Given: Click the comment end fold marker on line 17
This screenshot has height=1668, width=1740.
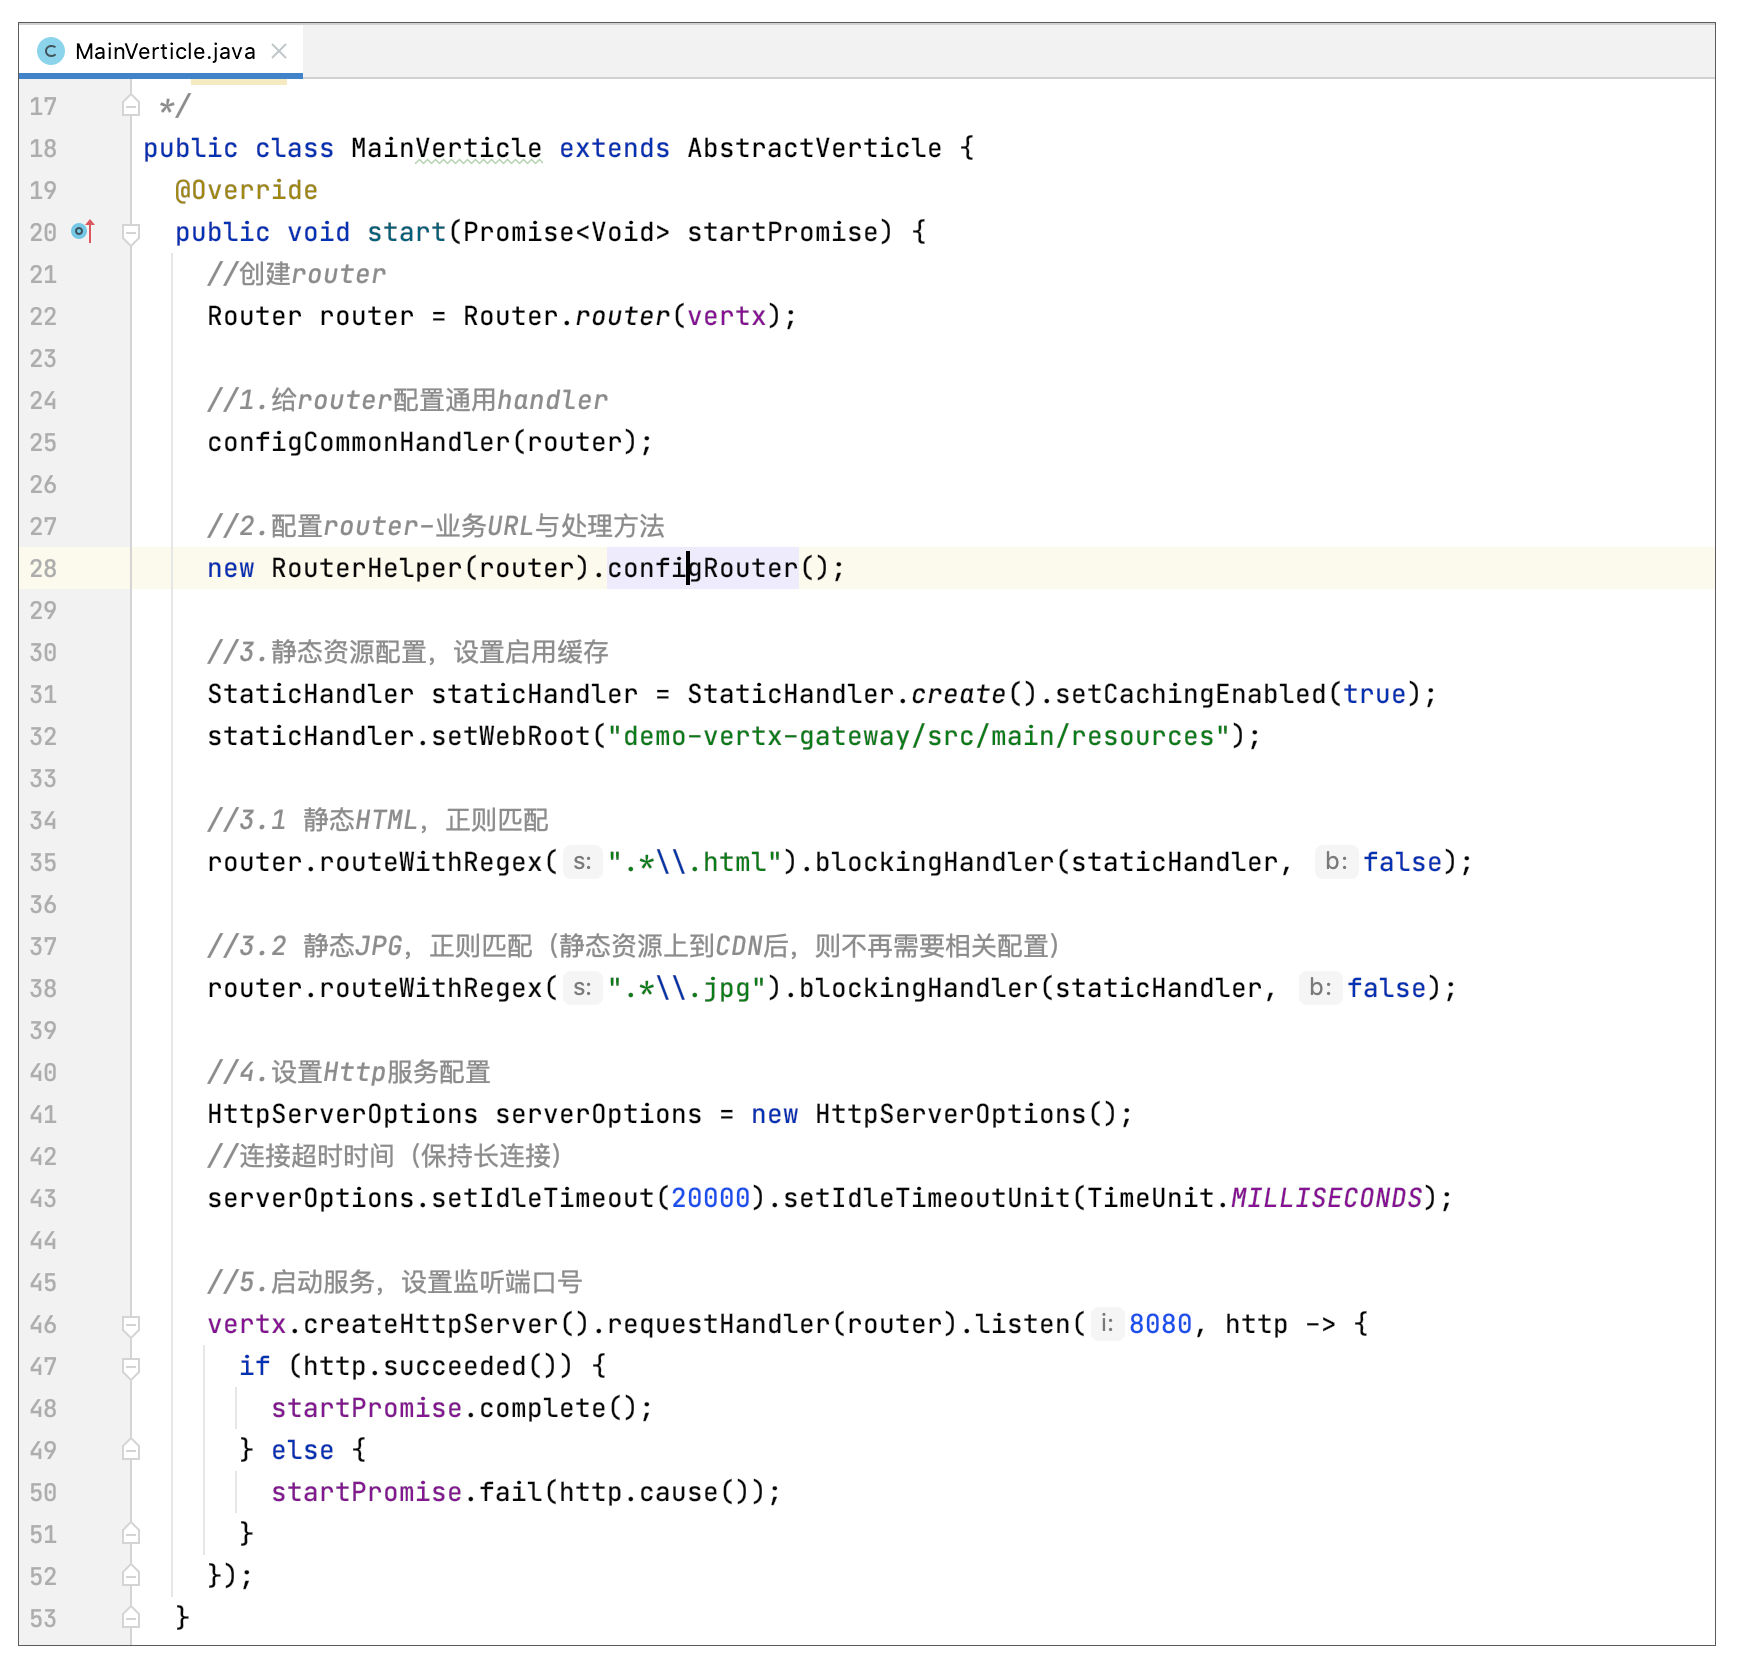Looking at the screenshot, I should [131, 106].
